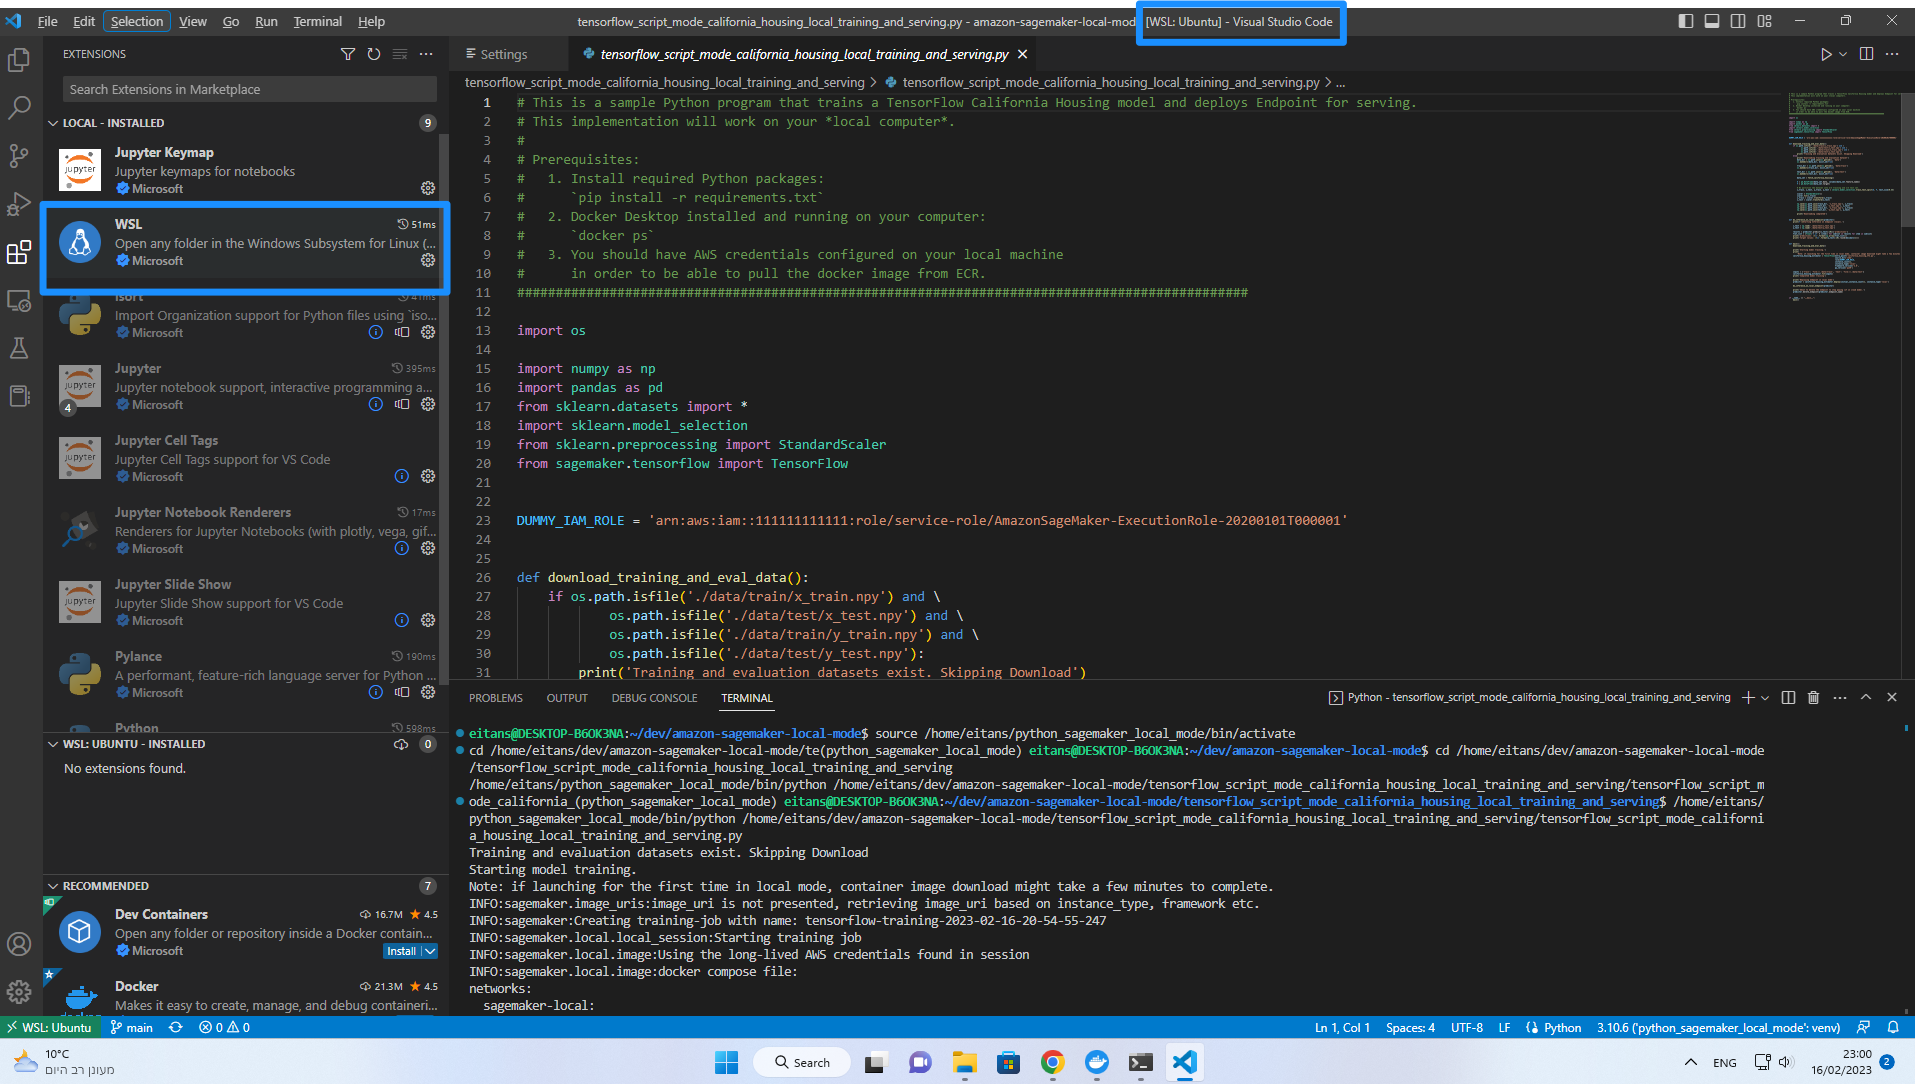Install WSL: Ubuntu extensions via cloud icon
Viewport: 1915px width, 1084px height.
point(401,744)
